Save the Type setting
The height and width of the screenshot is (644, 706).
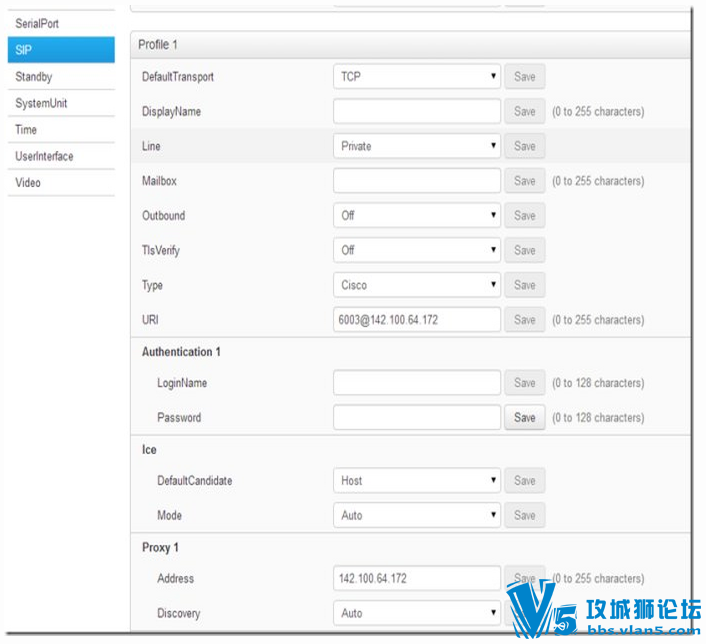tap(525, 285)
